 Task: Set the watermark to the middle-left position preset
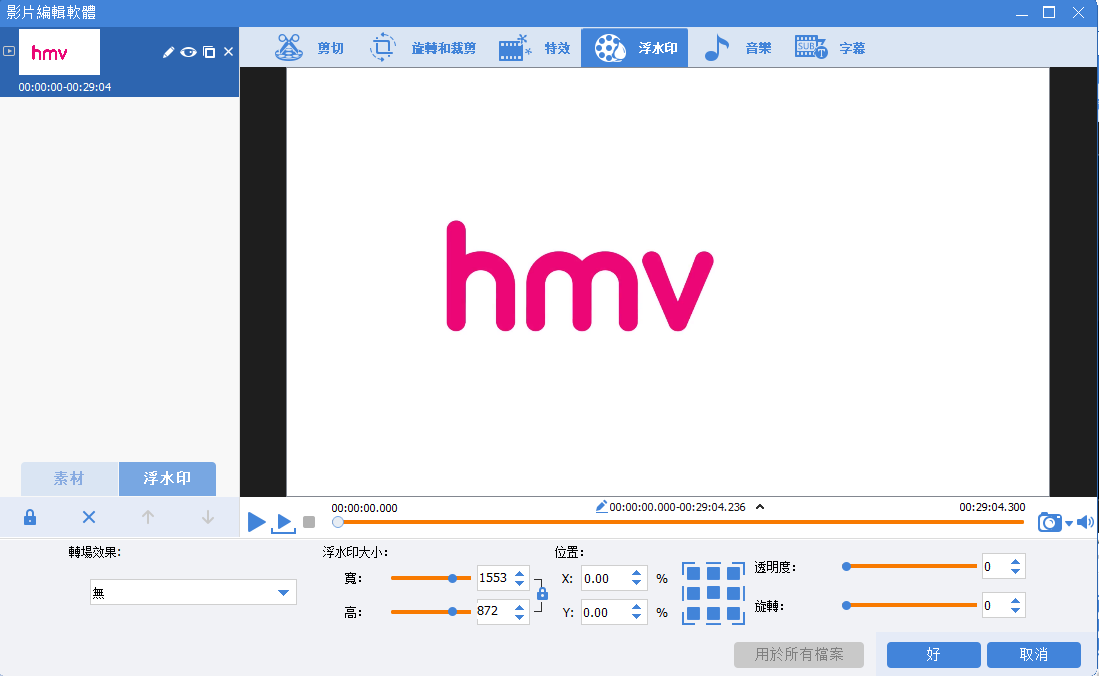coord(692,593)
